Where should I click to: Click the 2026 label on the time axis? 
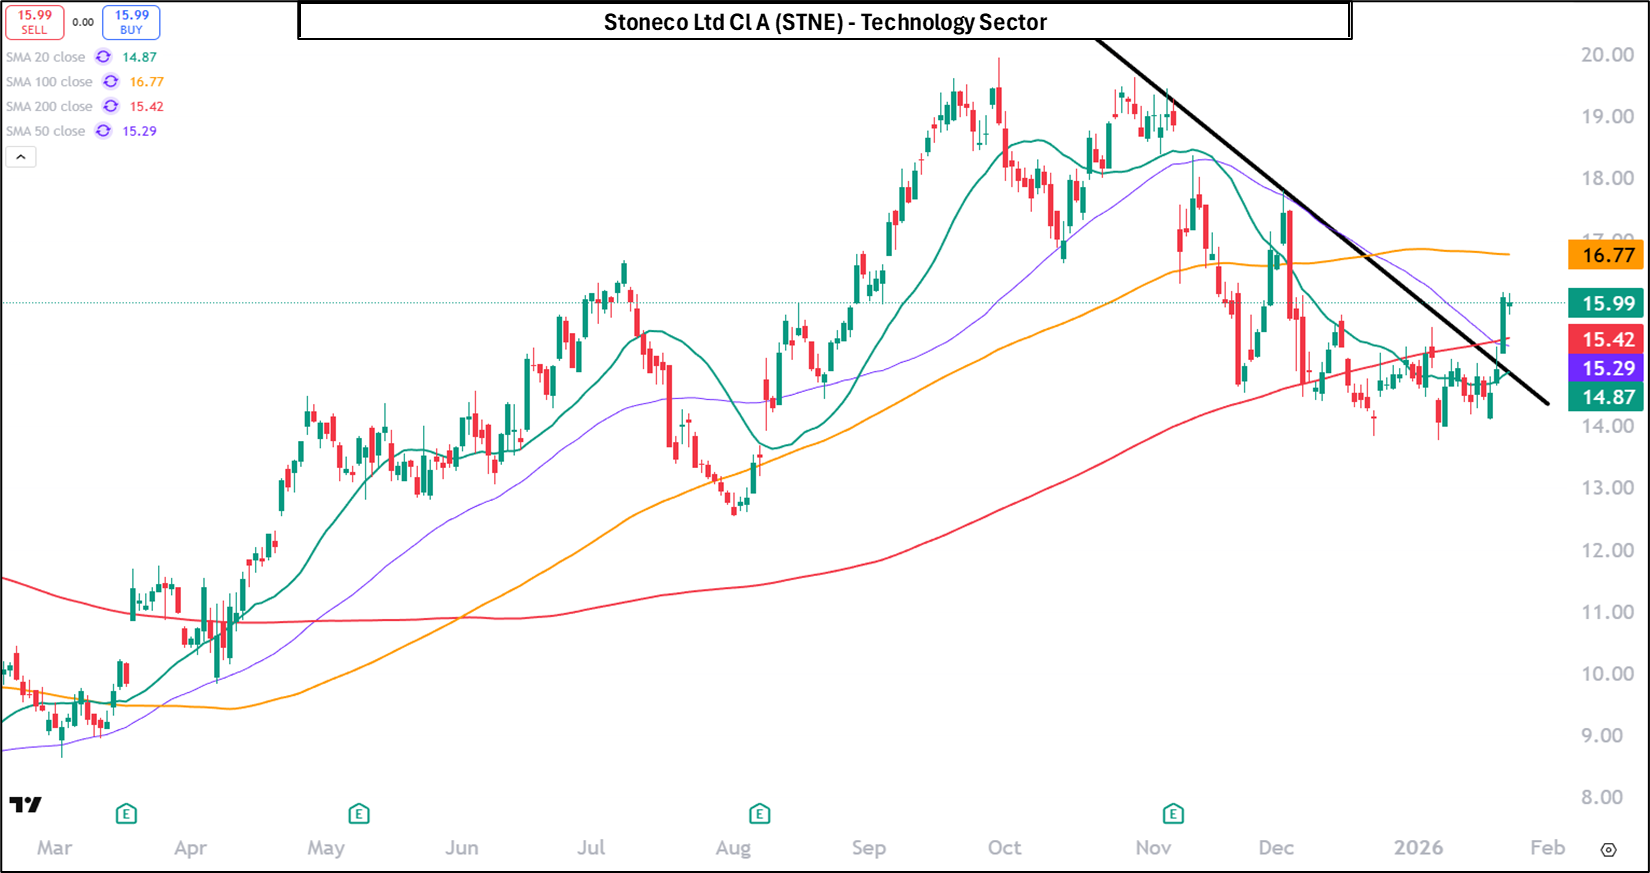1418,848
